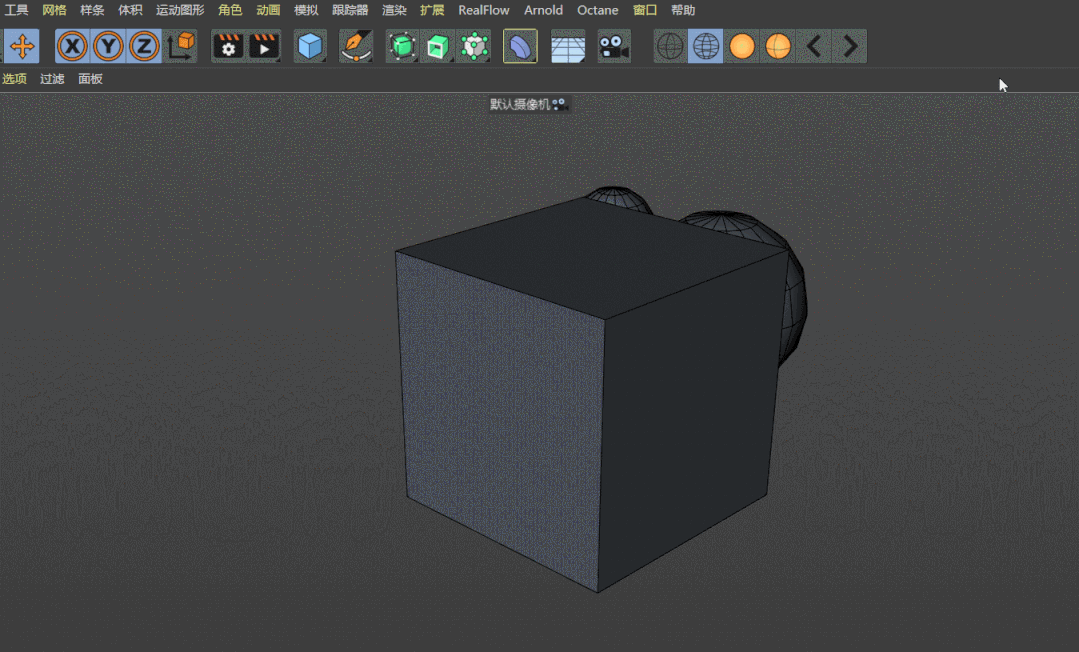Click the floor grid icon
1079x652 pixels.
(568, 46)
